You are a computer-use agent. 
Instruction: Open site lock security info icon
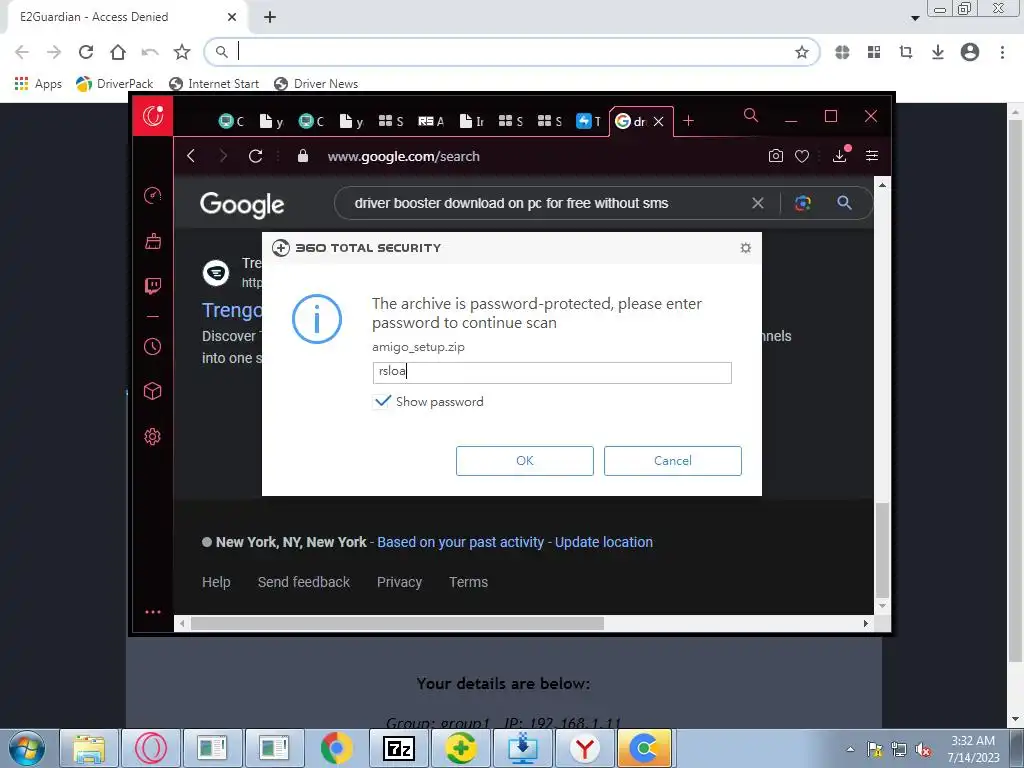[302, 156]
